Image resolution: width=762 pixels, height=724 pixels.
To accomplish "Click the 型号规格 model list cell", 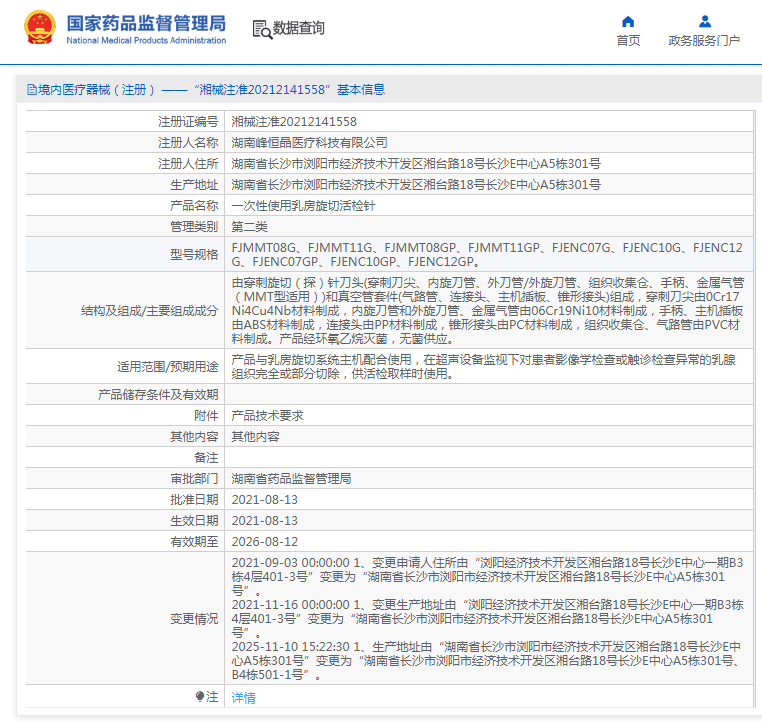I will (487, 254).
